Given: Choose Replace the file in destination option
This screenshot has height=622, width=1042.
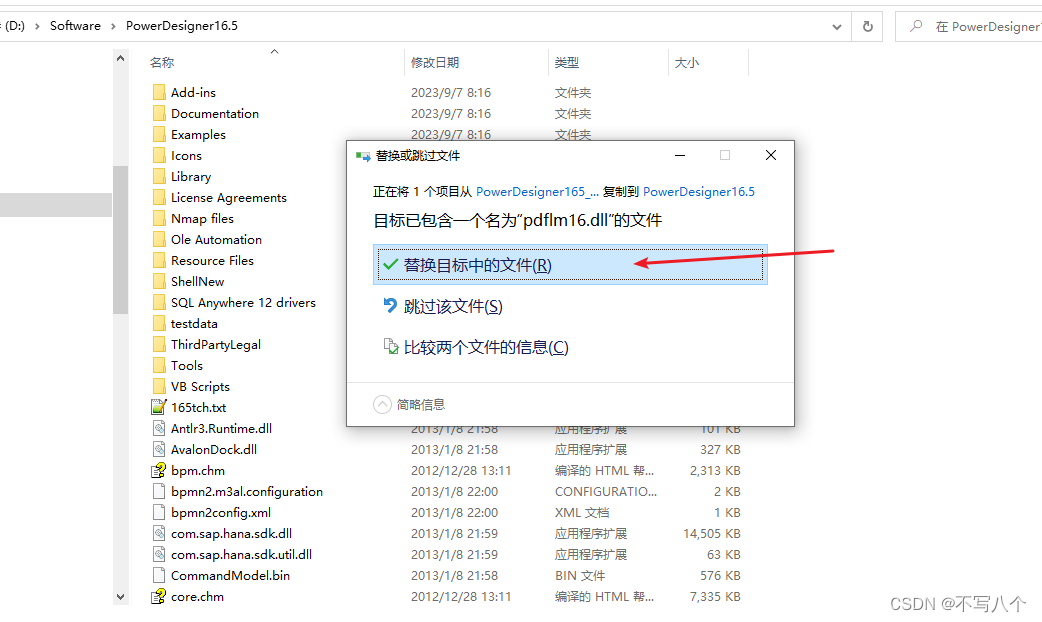Looking at the screenshot, I should (570, 265).
